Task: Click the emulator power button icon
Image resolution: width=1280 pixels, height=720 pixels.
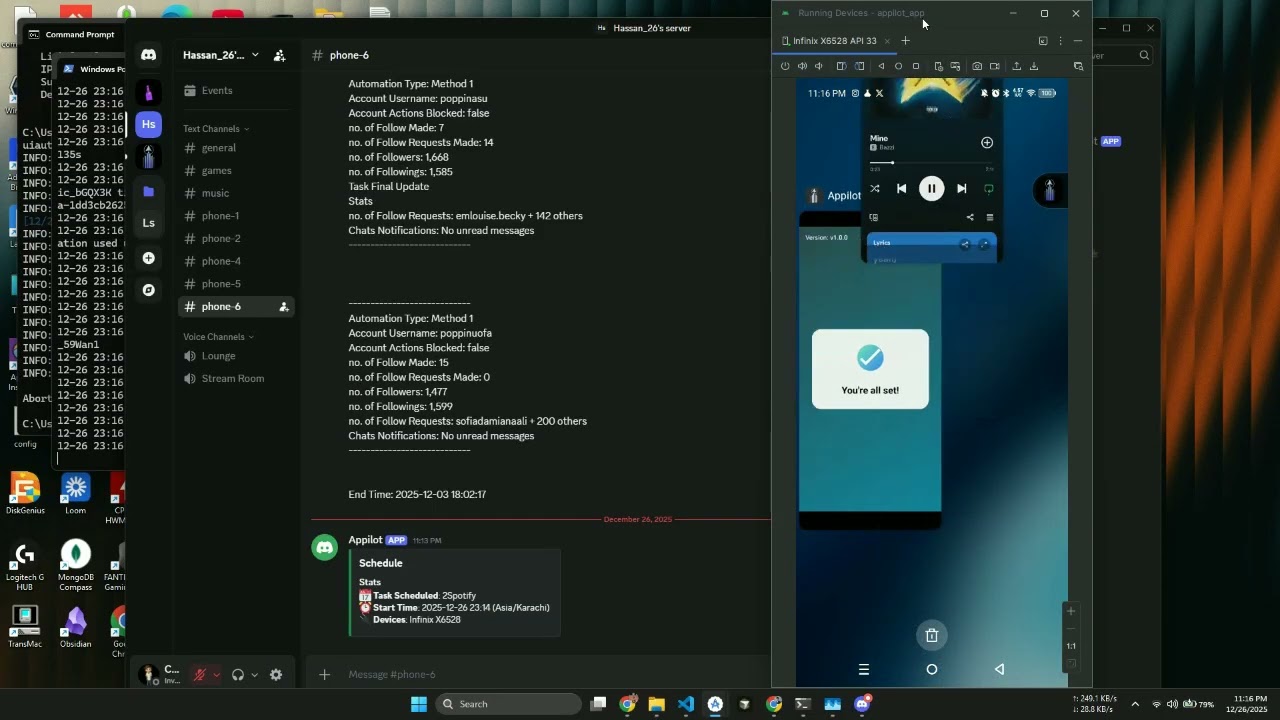Action: (785, 66)
